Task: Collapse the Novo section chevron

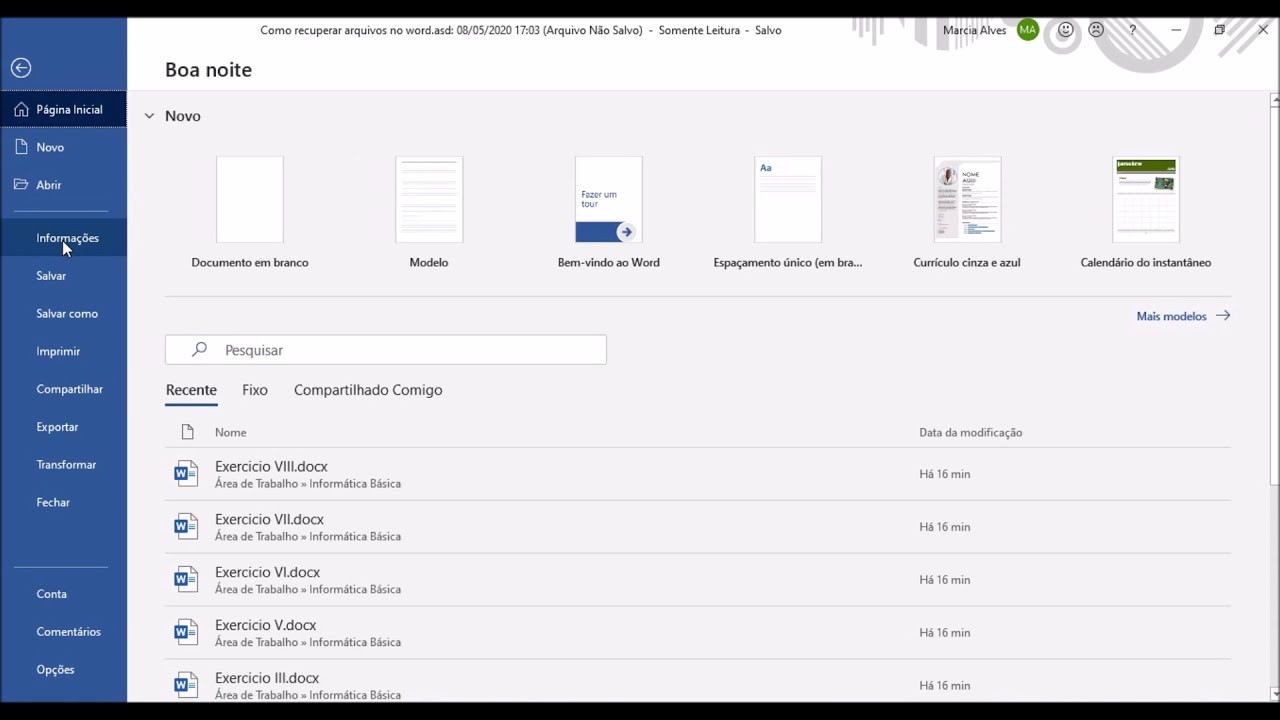Action: [149, 116]
